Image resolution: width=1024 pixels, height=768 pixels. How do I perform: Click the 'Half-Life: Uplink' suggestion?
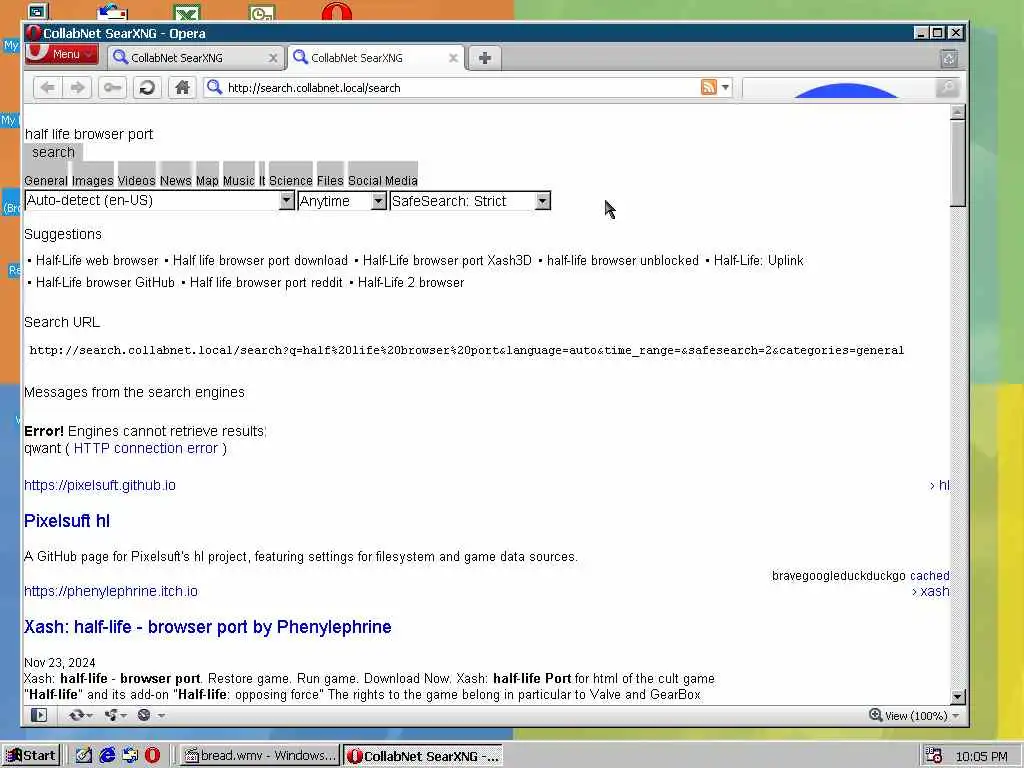tap(758, 261)
